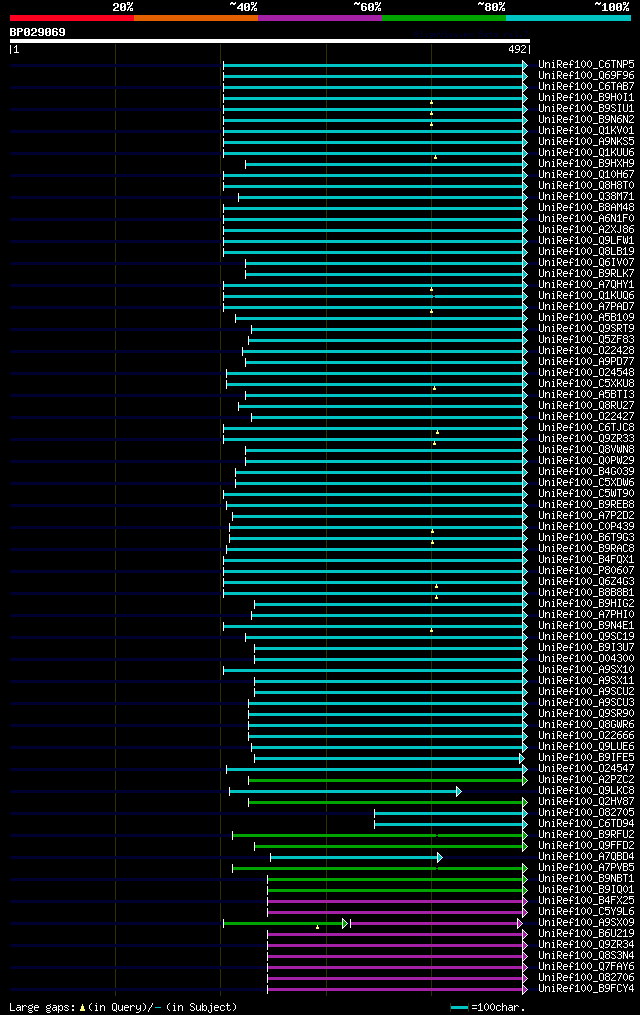640x1015 pixels.
Task: Select the UniRef100_B4FQX1 label
Action: 586,560
